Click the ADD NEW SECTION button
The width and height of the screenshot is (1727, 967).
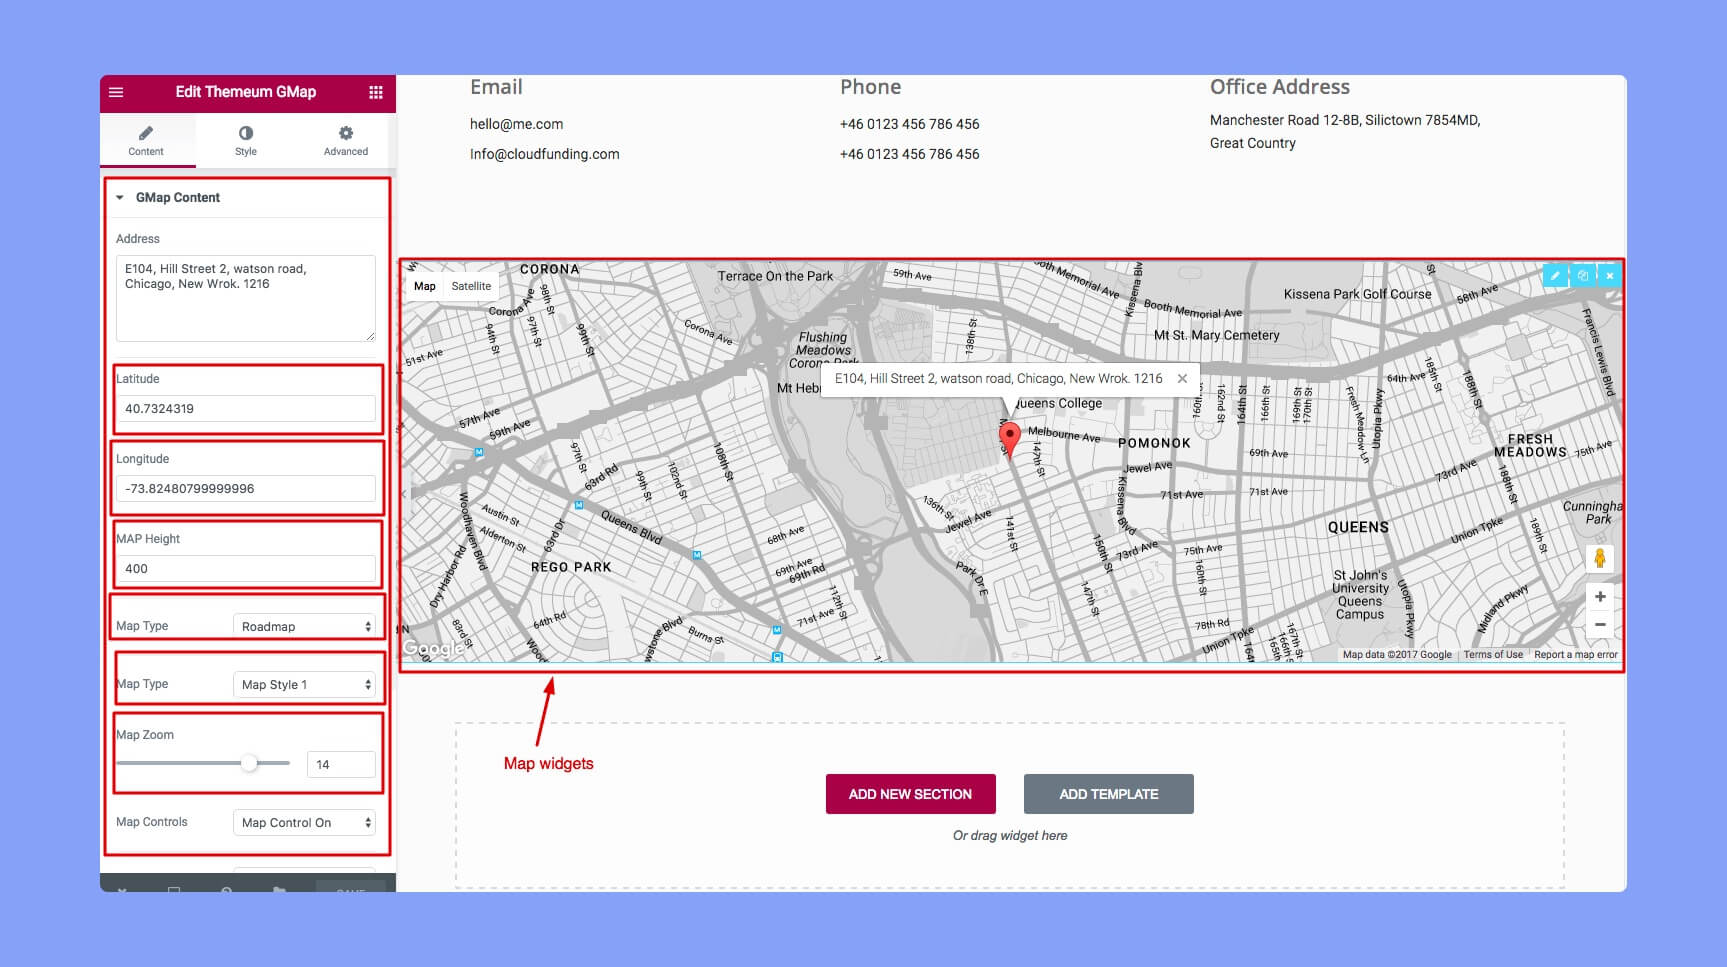[910, 794]
